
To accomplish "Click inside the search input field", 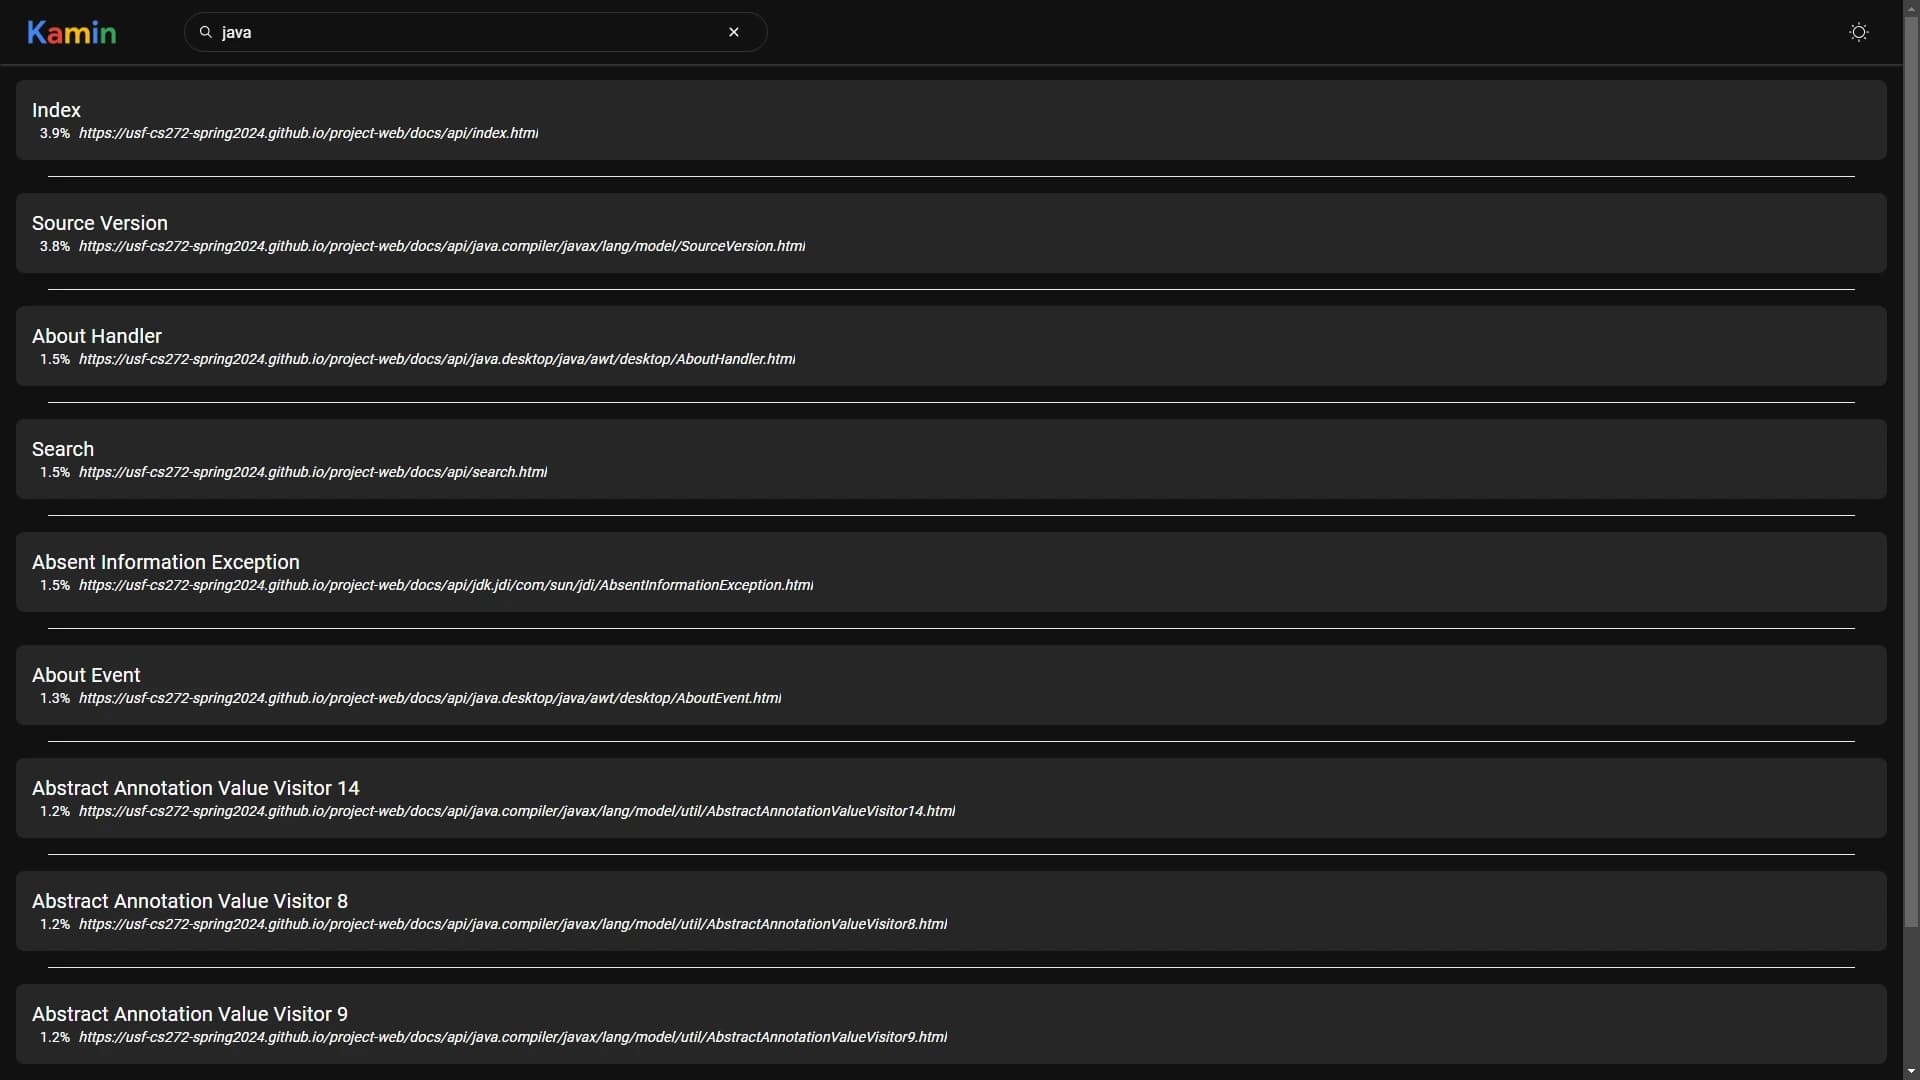I will (450, 32).
